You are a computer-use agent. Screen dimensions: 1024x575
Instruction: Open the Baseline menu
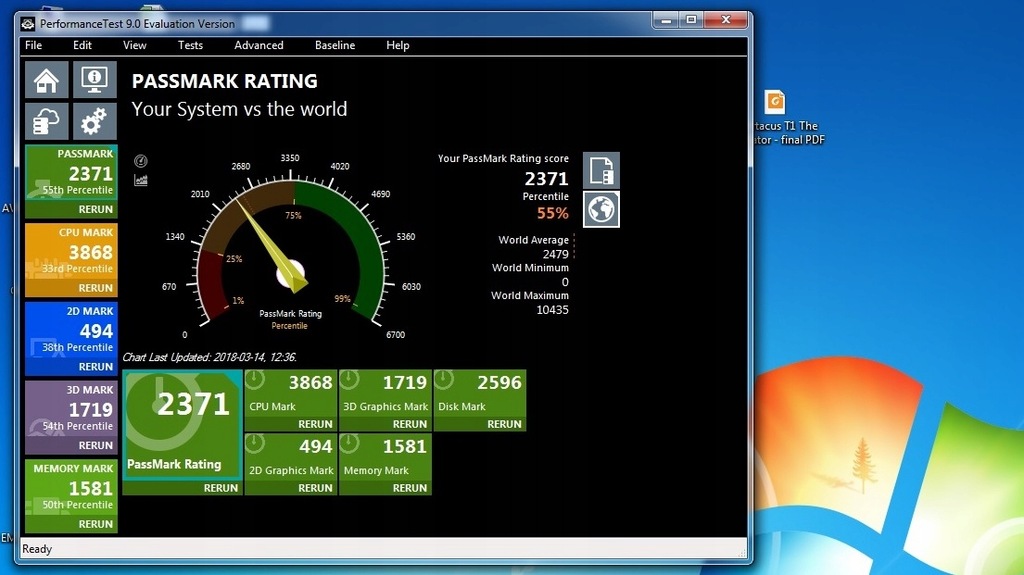tap(335, 45)
